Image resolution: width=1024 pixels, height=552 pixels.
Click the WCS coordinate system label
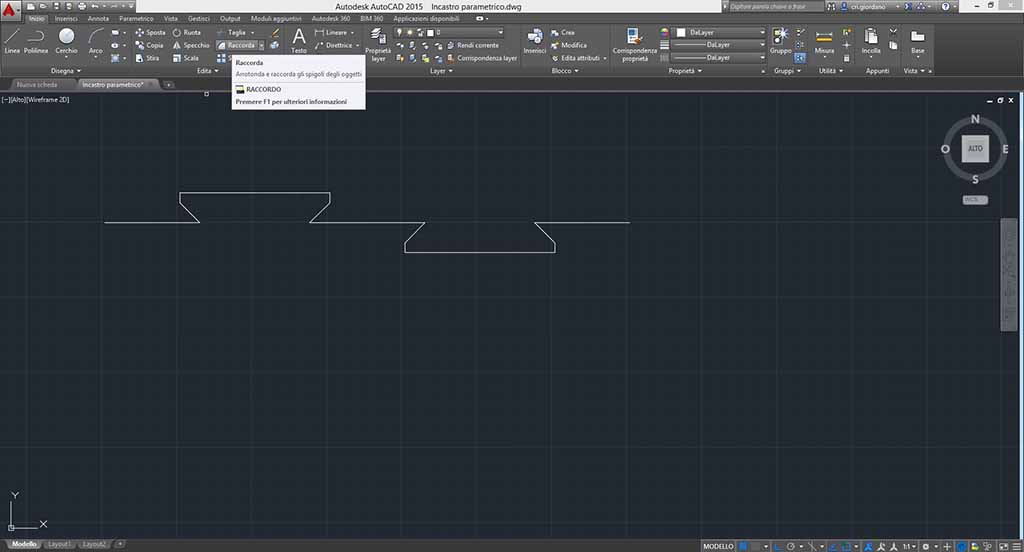[x=975, y=200]
